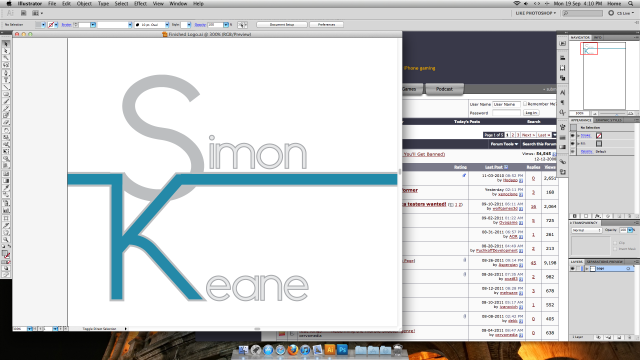
Task: Enable Invert Mask checkbox in Transparency panel
Action: coord(615,249)
